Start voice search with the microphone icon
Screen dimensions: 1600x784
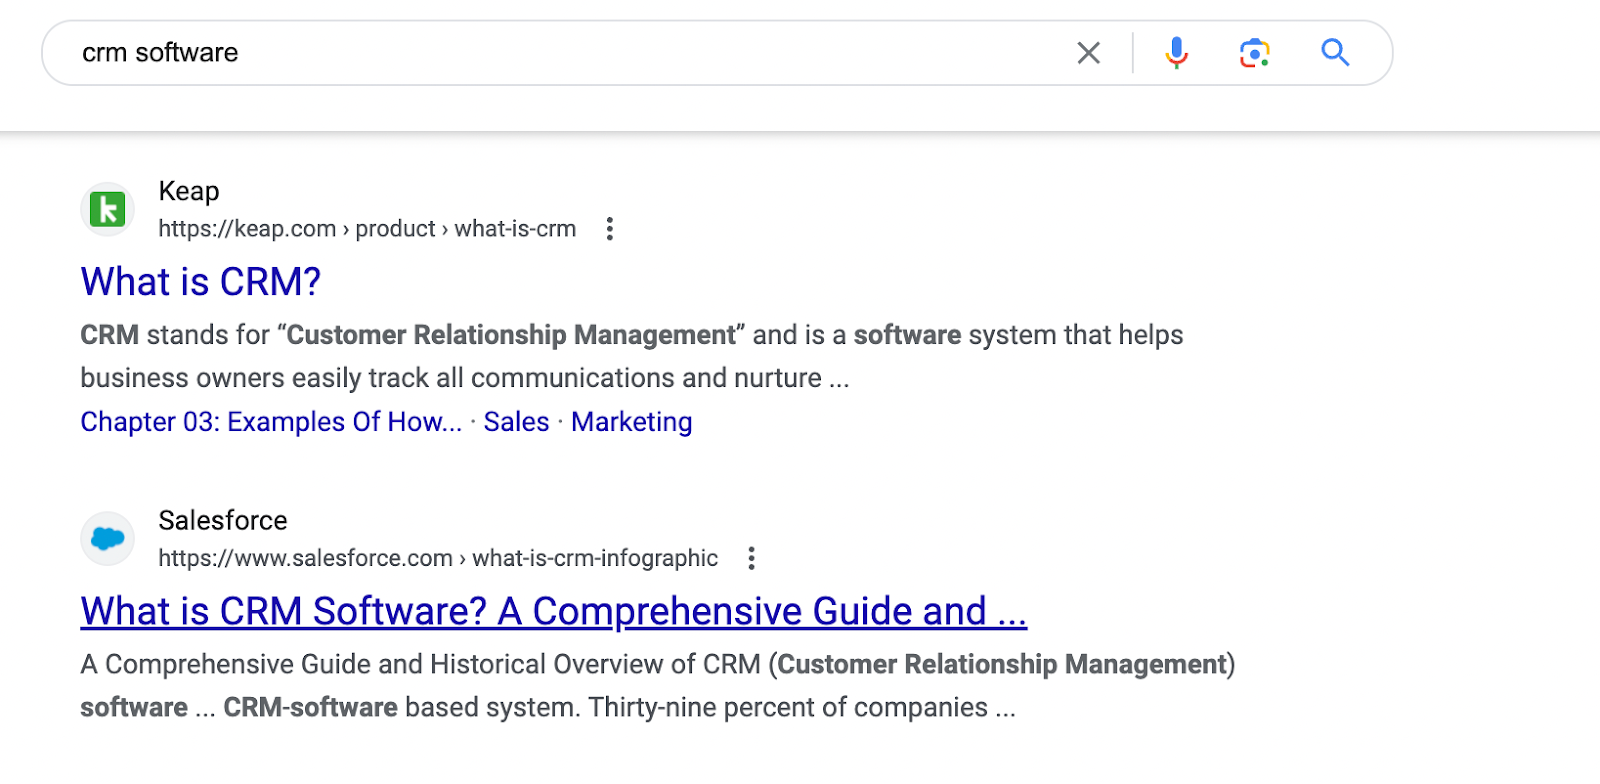pyautogui.click(x=1177, y=53)
